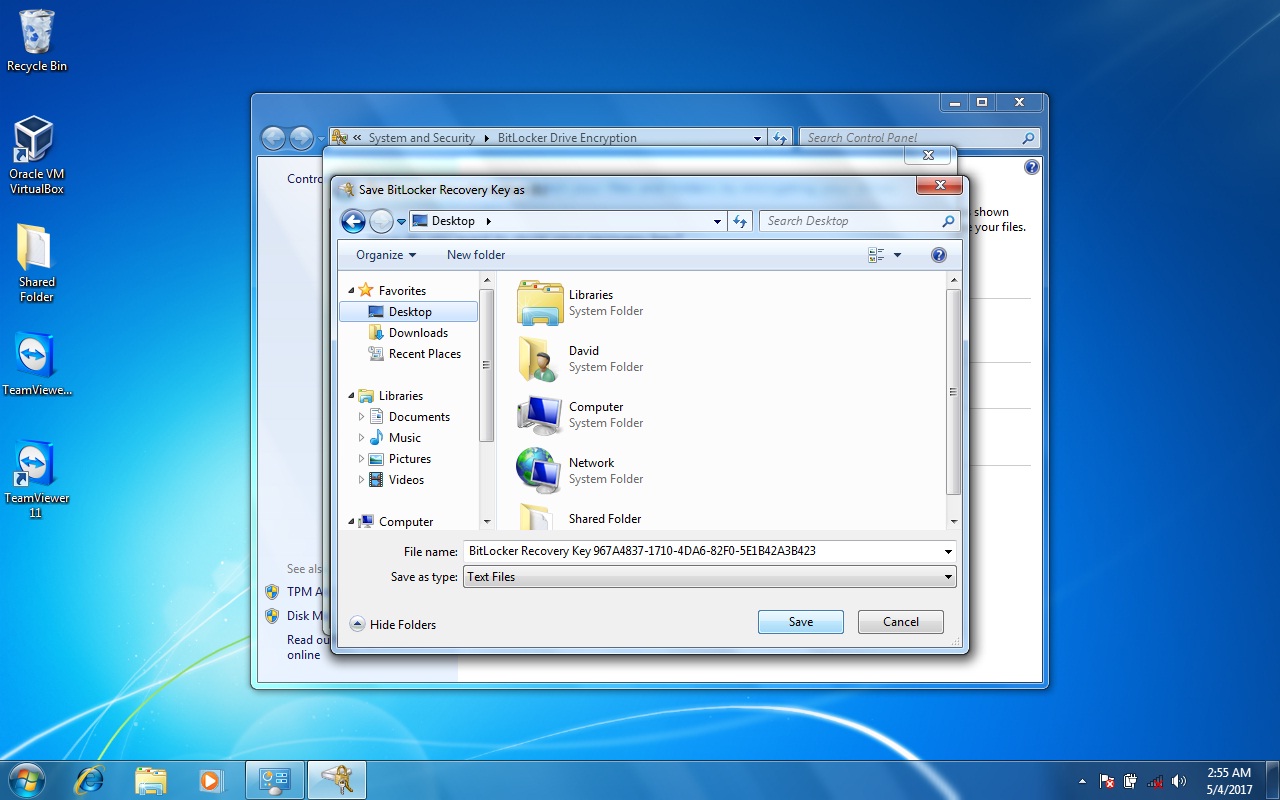Click the Cancel button
1280x800 pixels.
(x=901, y=622)
